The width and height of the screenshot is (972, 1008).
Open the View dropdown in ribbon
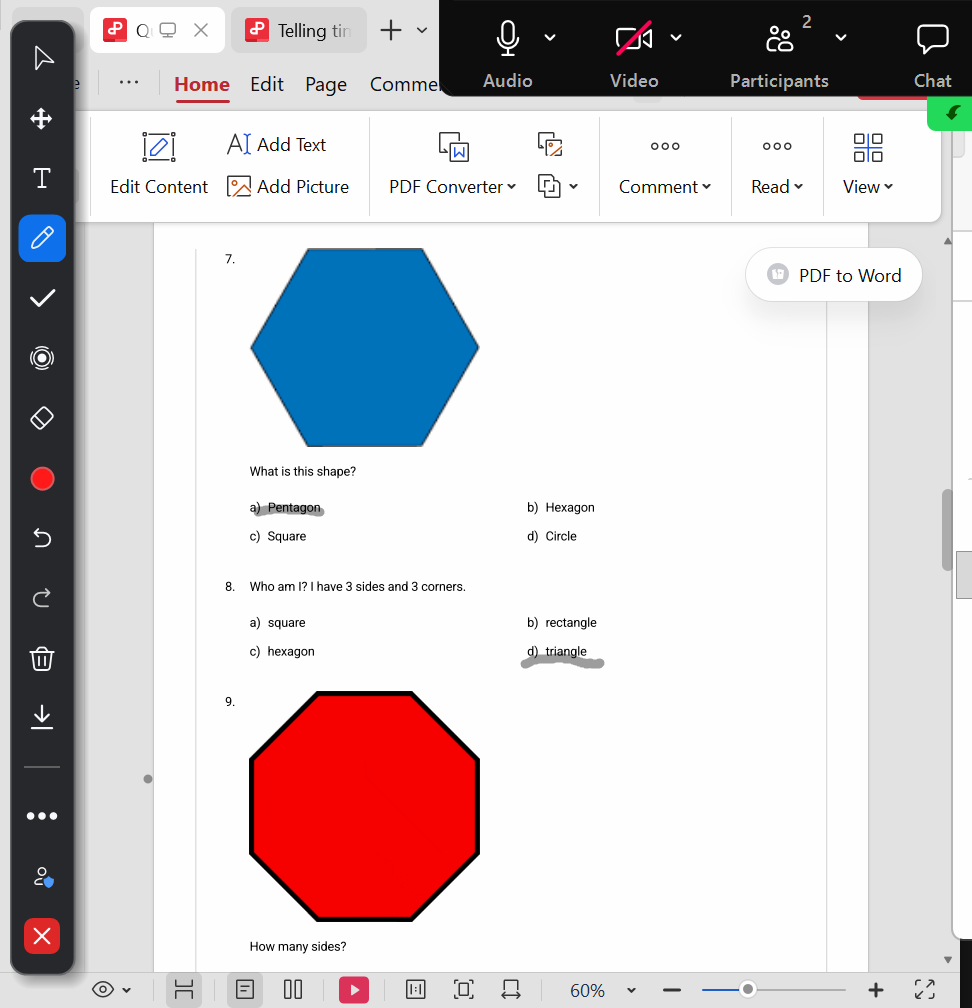867,186
